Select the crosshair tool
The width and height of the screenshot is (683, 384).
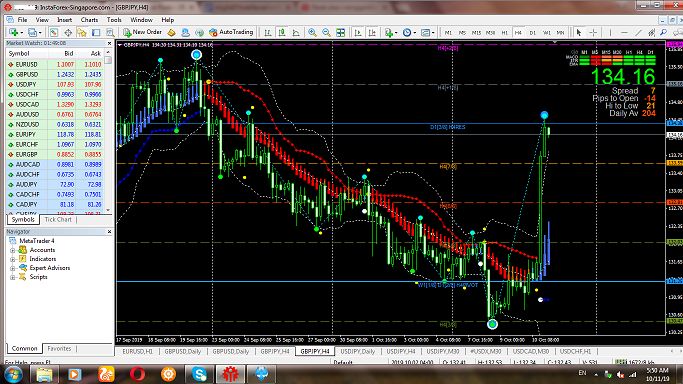(x=593, y=32)
